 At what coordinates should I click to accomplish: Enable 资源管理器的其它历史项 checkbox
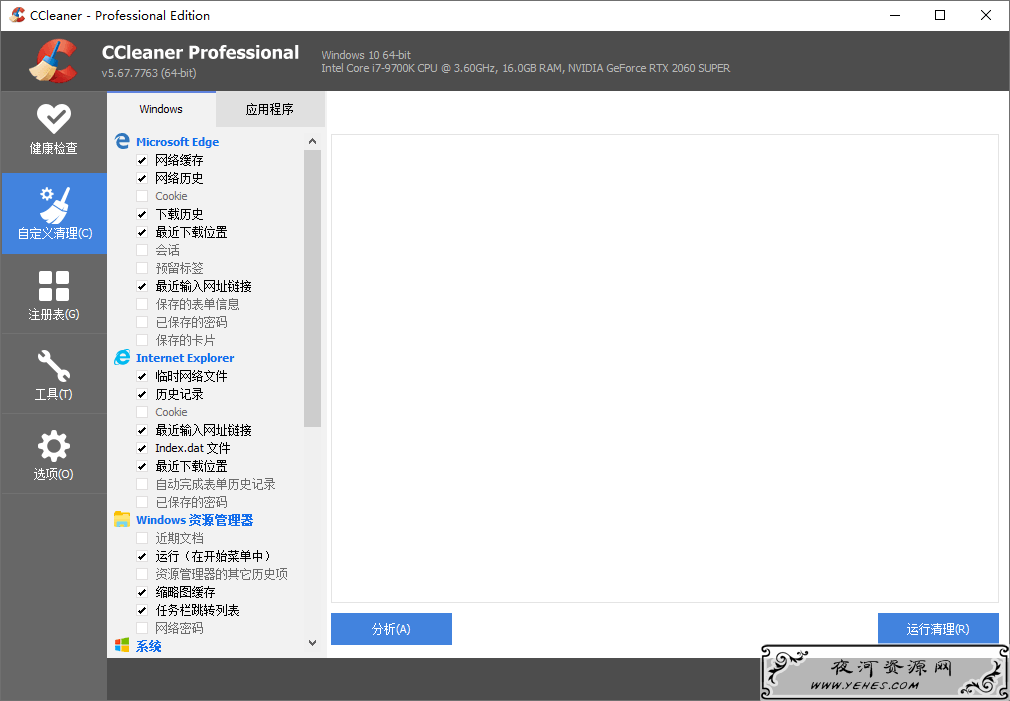pos(142,574)
